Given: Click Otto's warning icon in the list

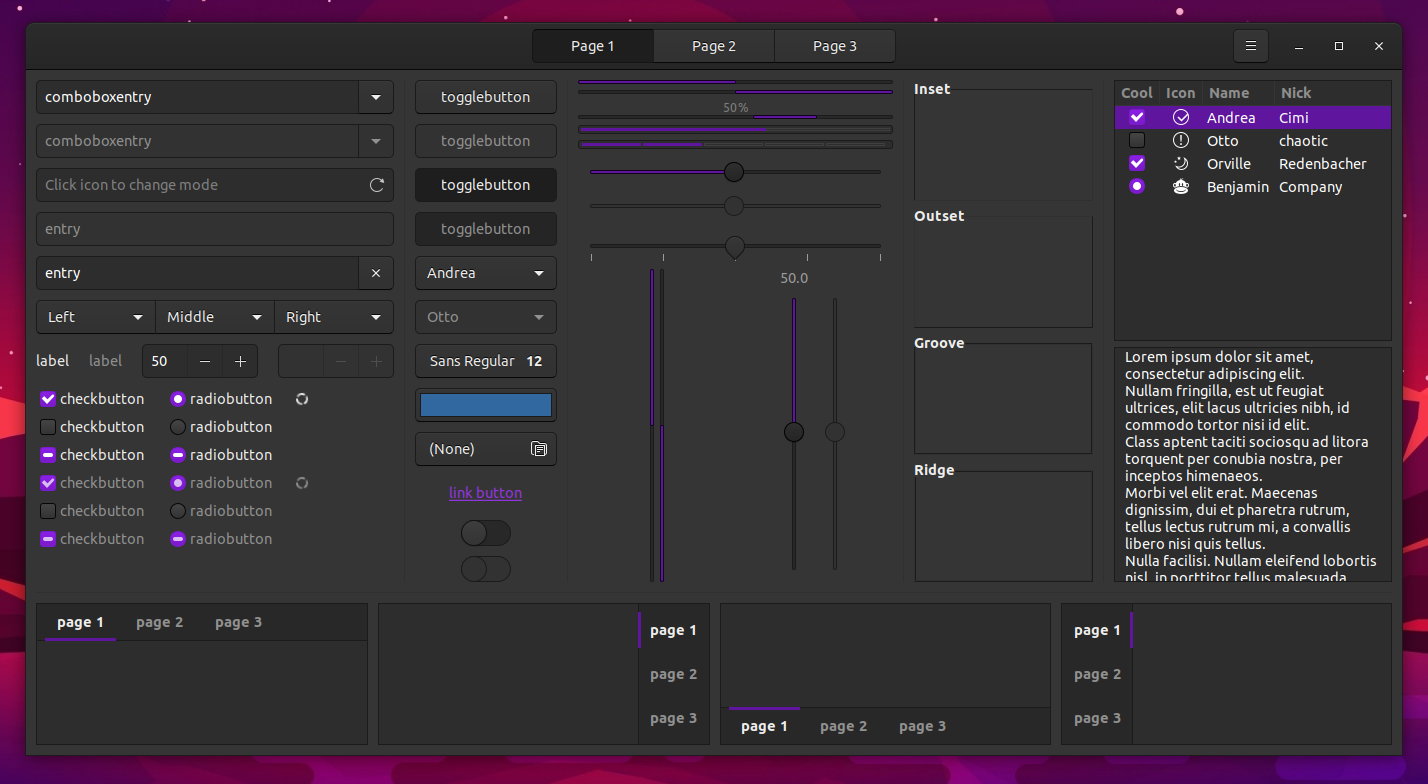Looking at the screenshot, I should (1181, 141).
